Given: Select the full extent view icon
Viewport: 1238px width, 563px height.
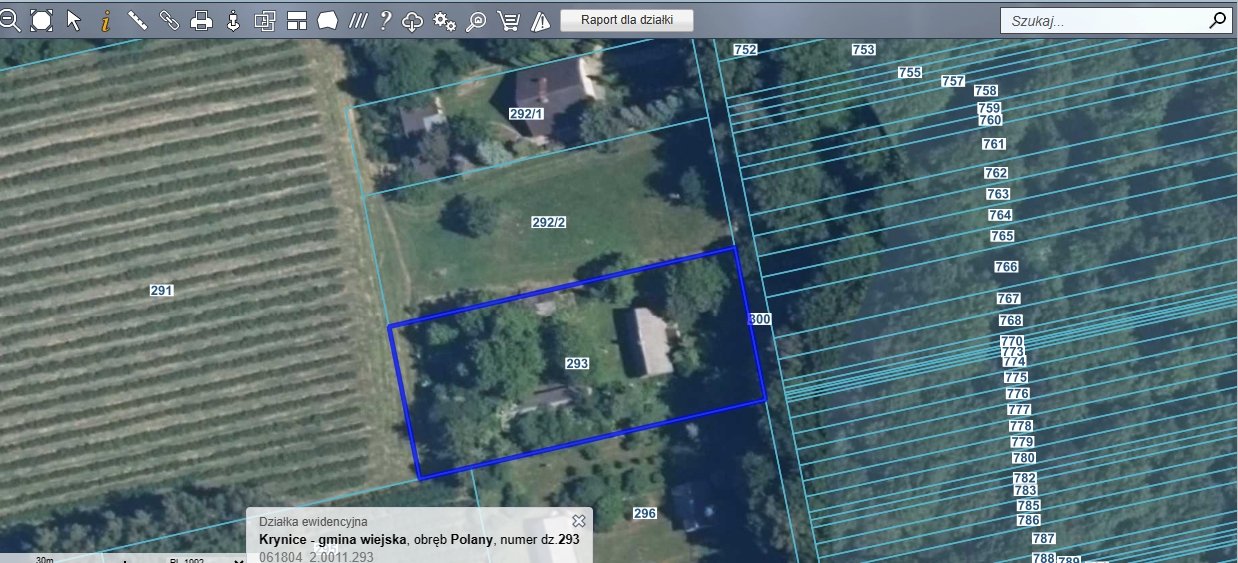Looking at the screenshot, I should pyautogui.click(x=41, y=20).
